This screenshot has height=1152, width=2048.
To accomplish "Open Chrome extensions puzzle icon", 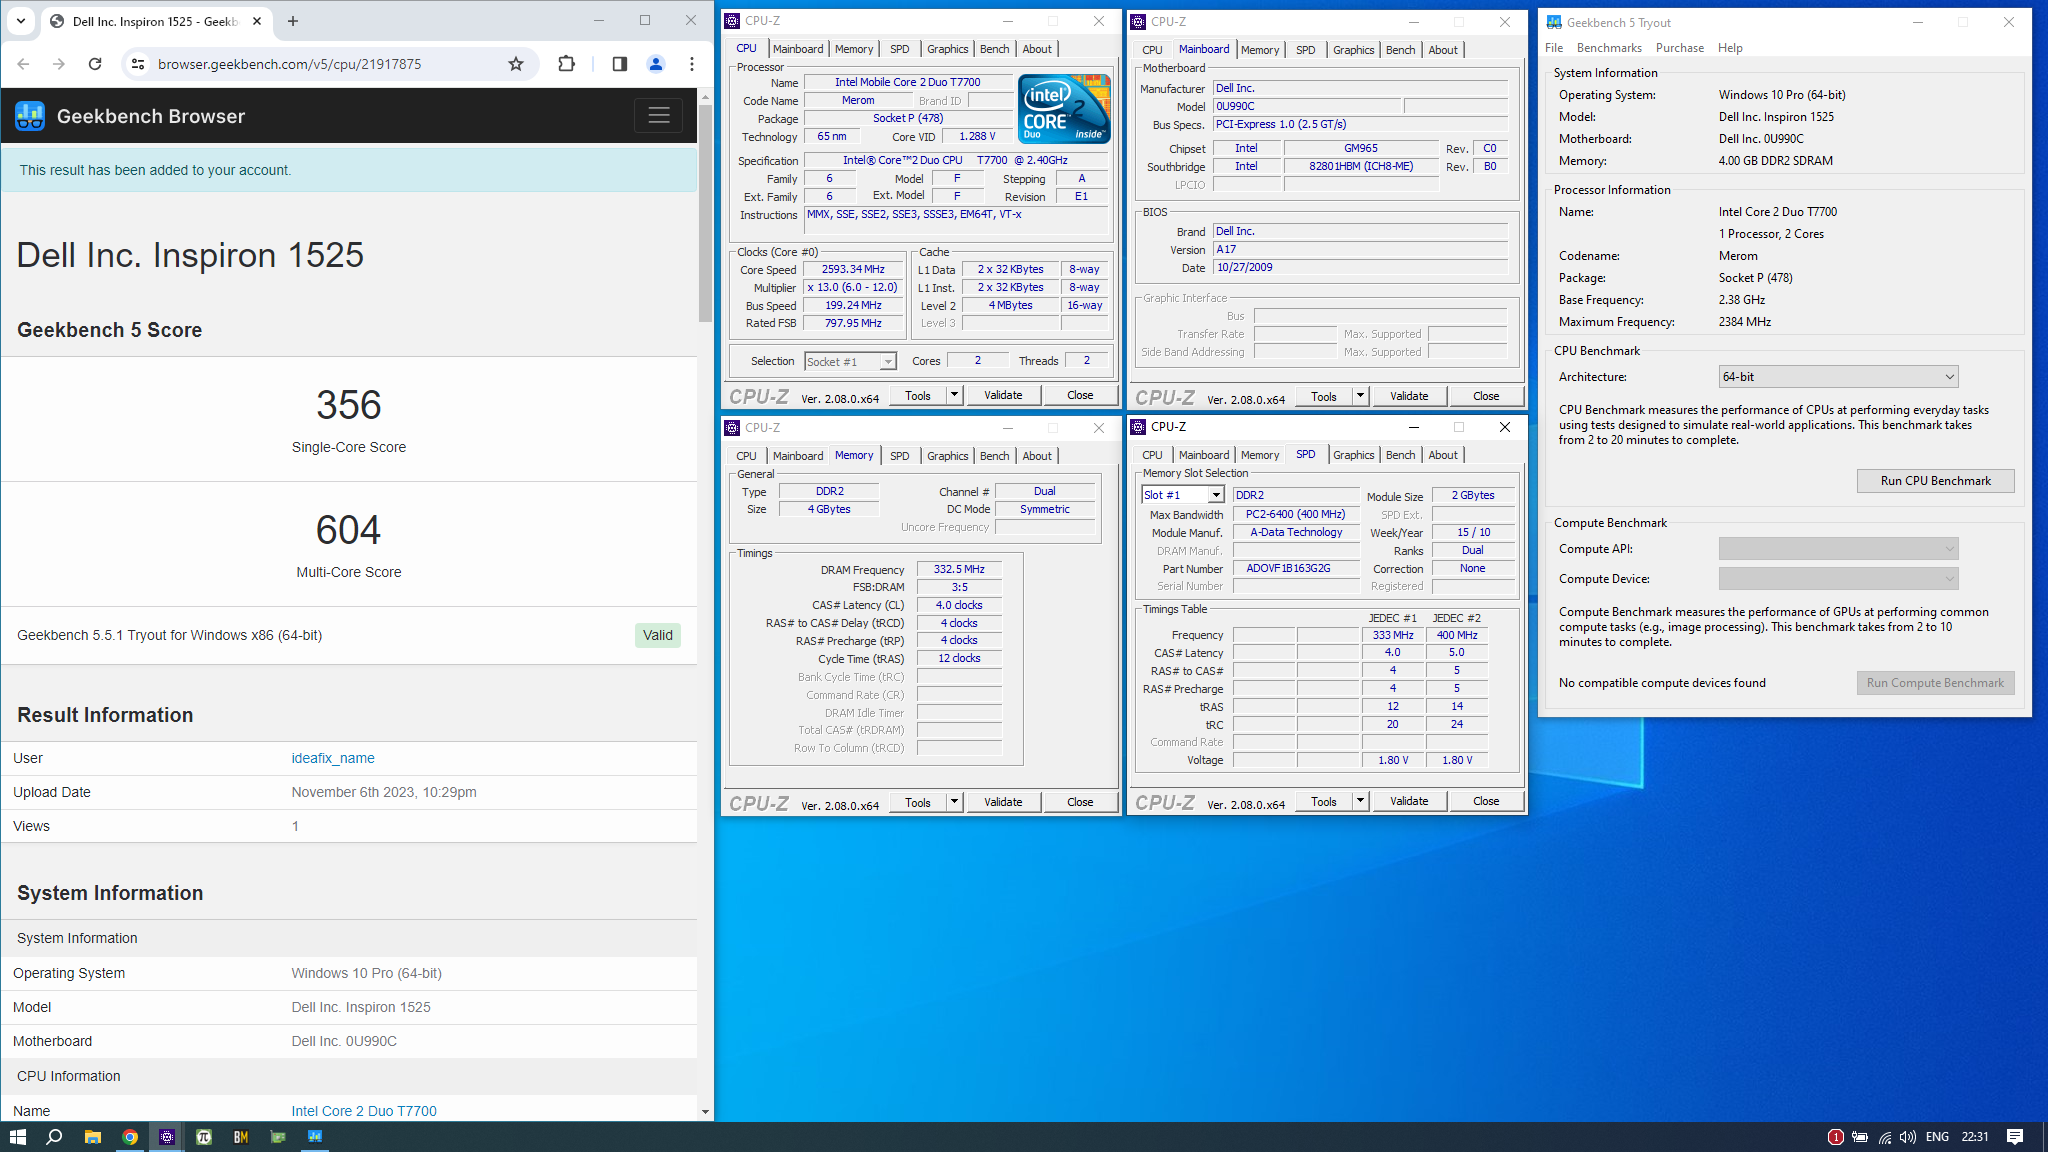I will tap(566, 64).
